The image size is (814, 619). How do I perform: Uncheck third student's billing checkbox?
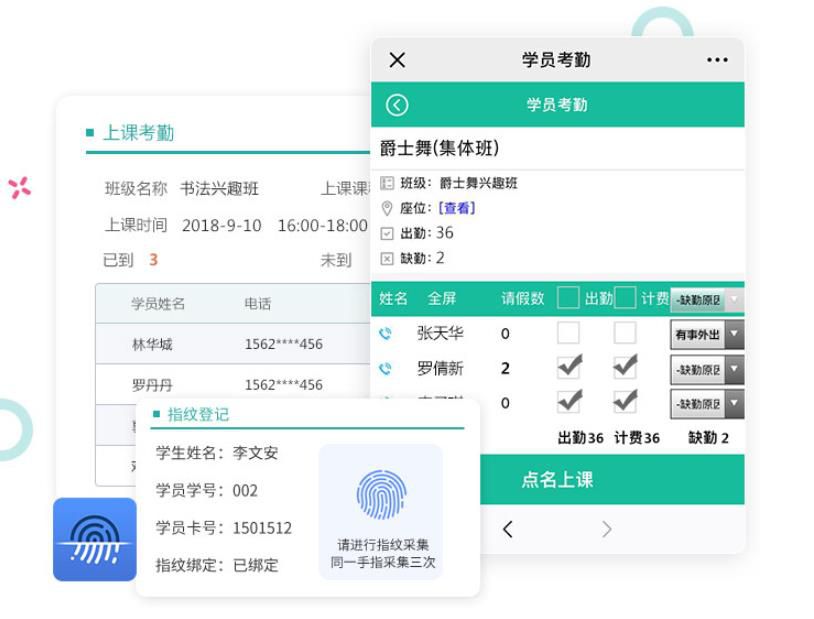(626, 401)
